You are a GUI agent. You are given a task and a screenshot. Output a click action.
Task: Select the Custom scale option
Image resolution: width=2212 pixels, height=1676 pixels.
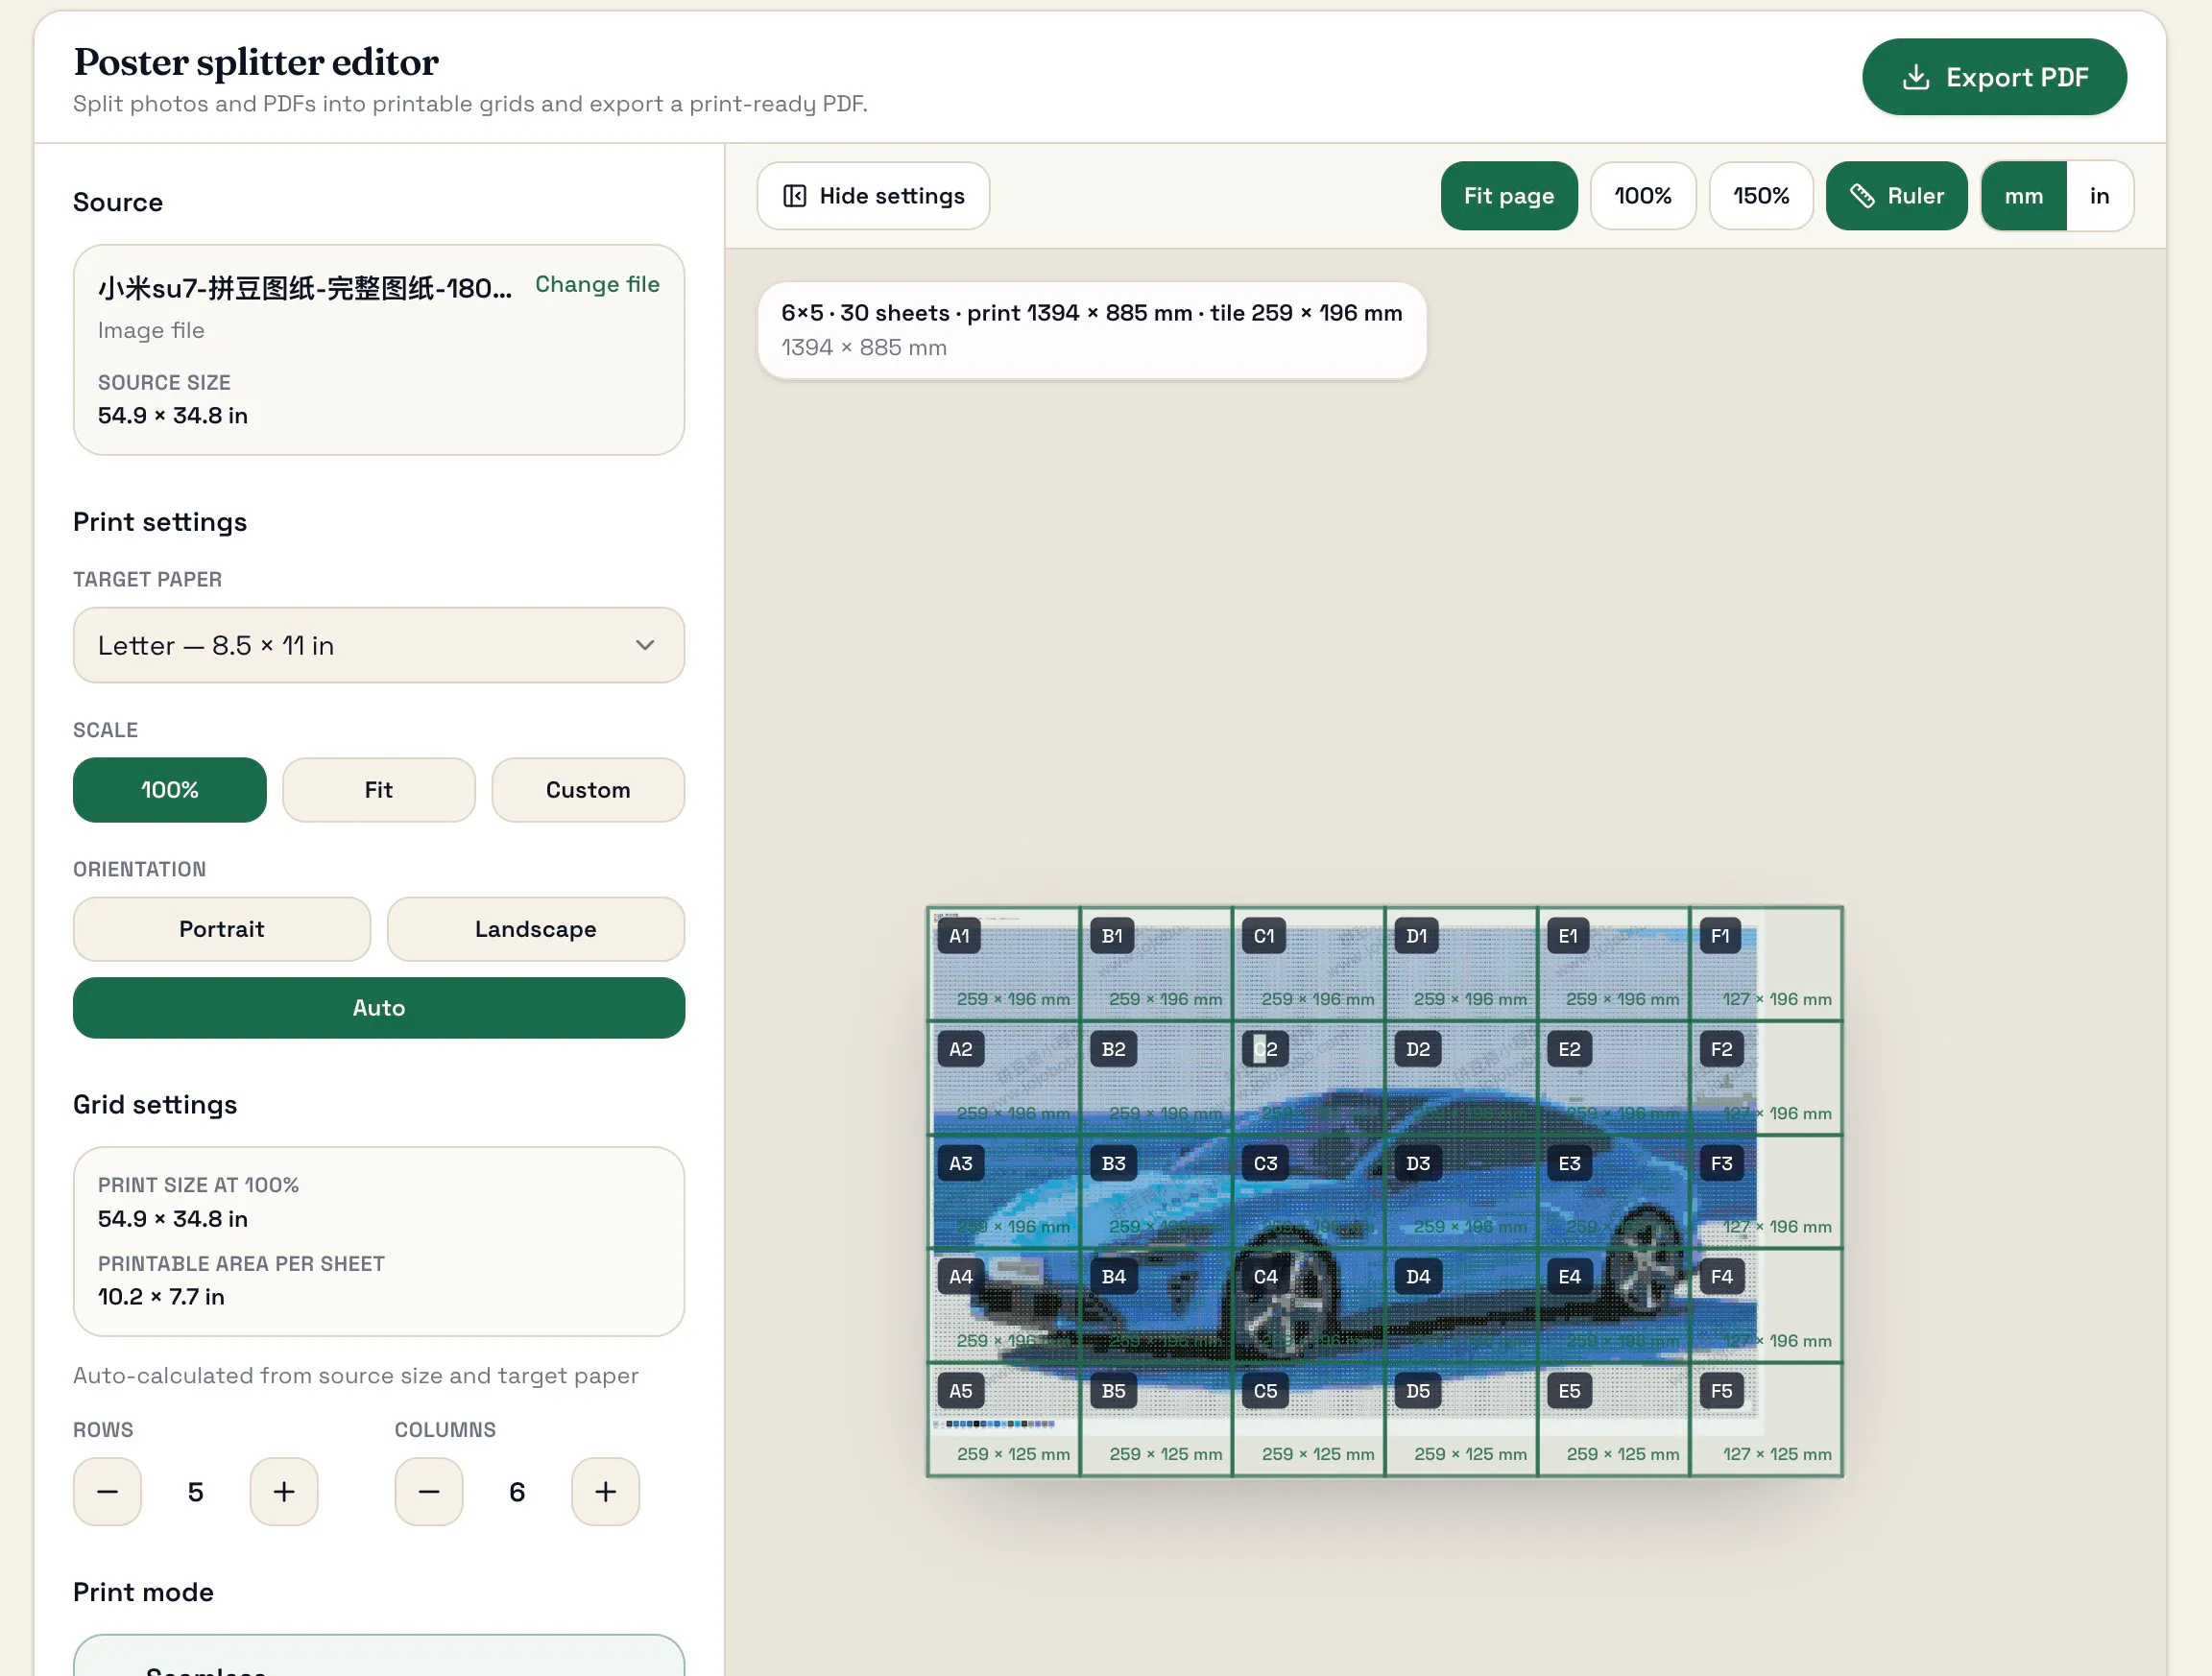click(588, 790)
